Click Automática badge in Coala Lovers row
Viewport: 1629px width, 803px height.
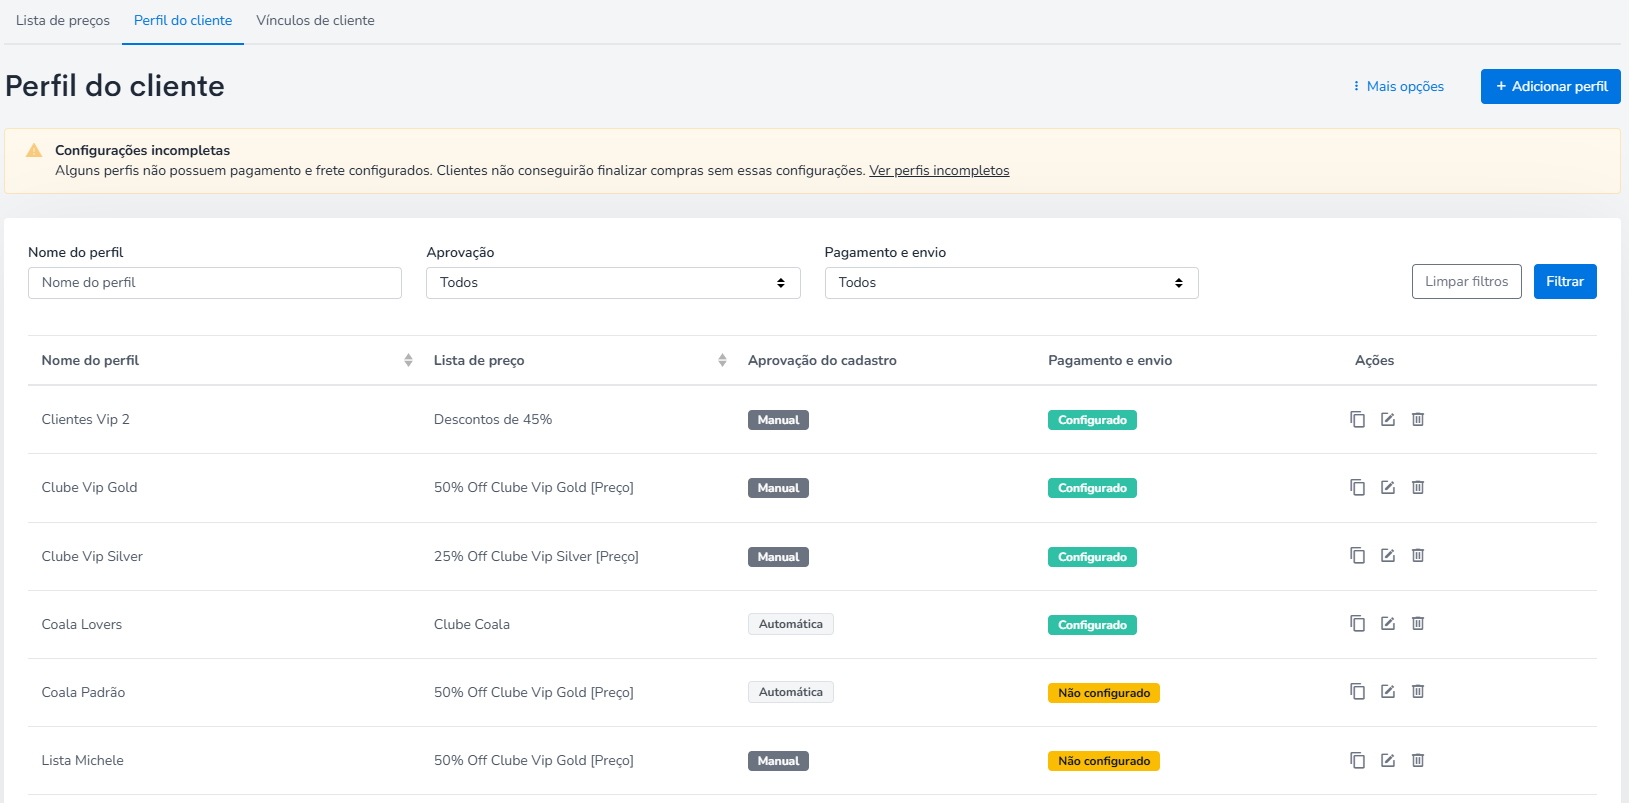791,624
